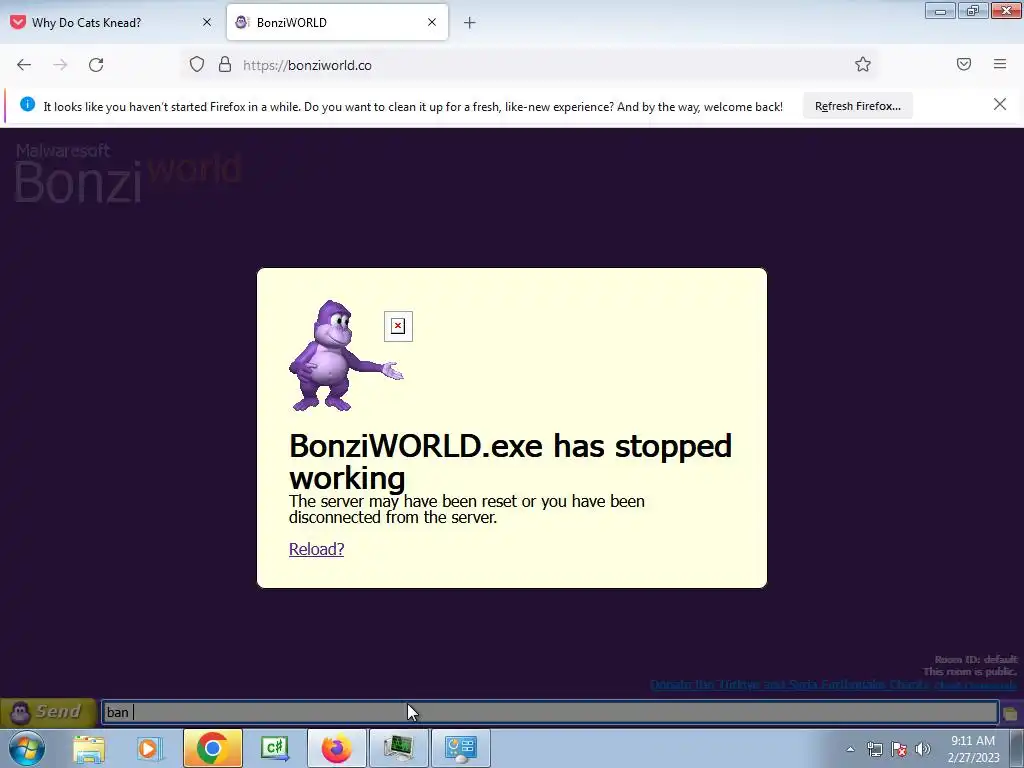Open Windows Explorer from taskbar
Viewport: 1024px width, 768px height.
tap(89, 749)
